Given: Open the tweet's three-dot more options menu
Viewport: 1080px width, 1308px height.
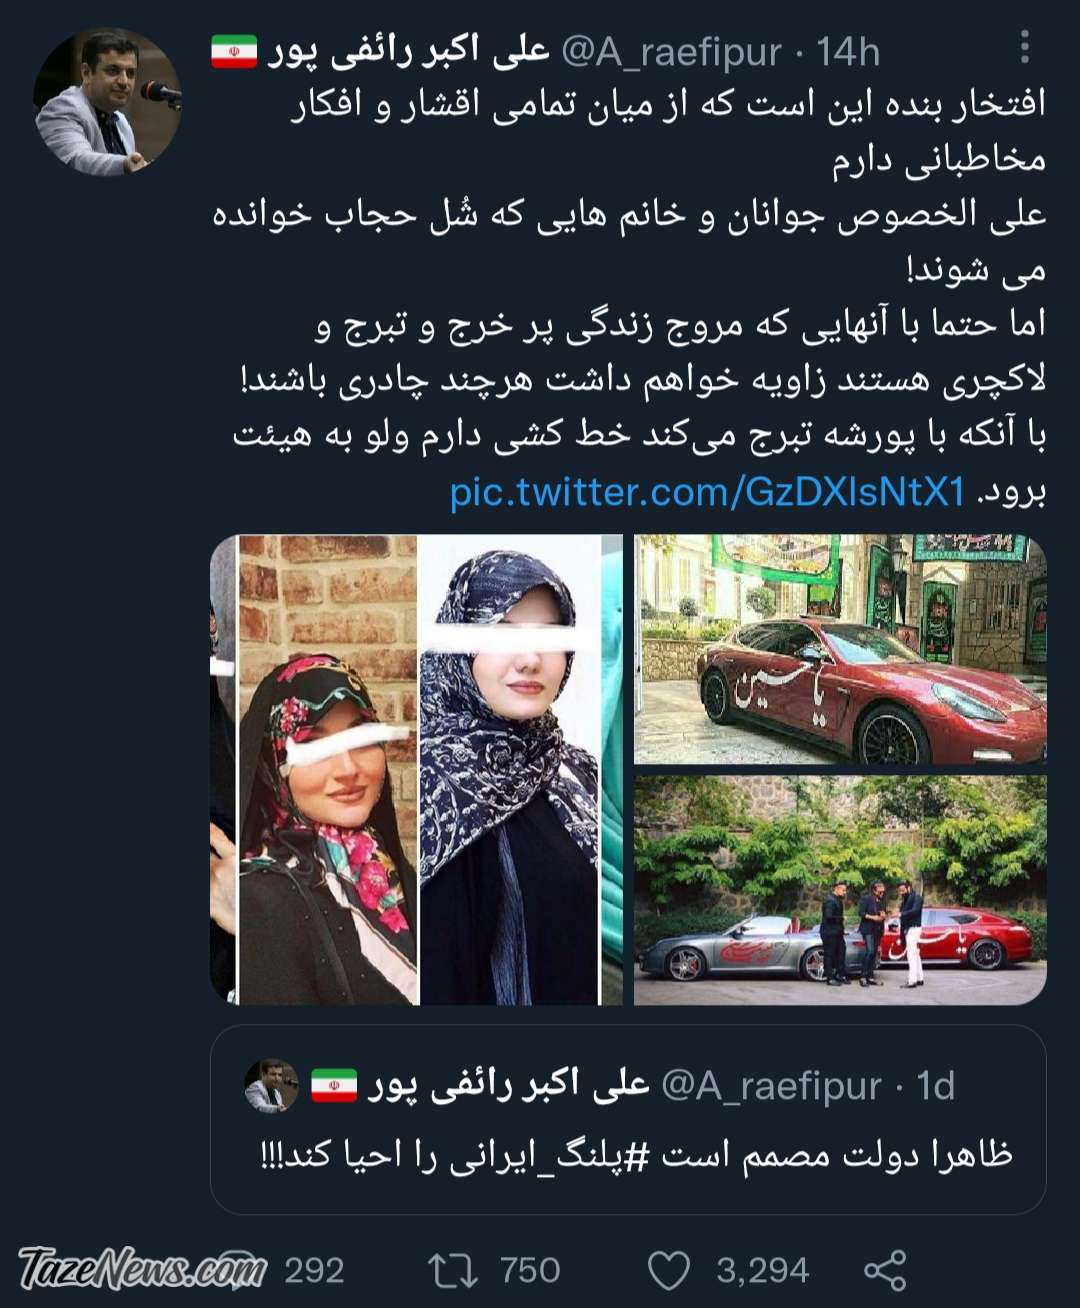Looking at the screenshot, I should (x=1024, y=47).
